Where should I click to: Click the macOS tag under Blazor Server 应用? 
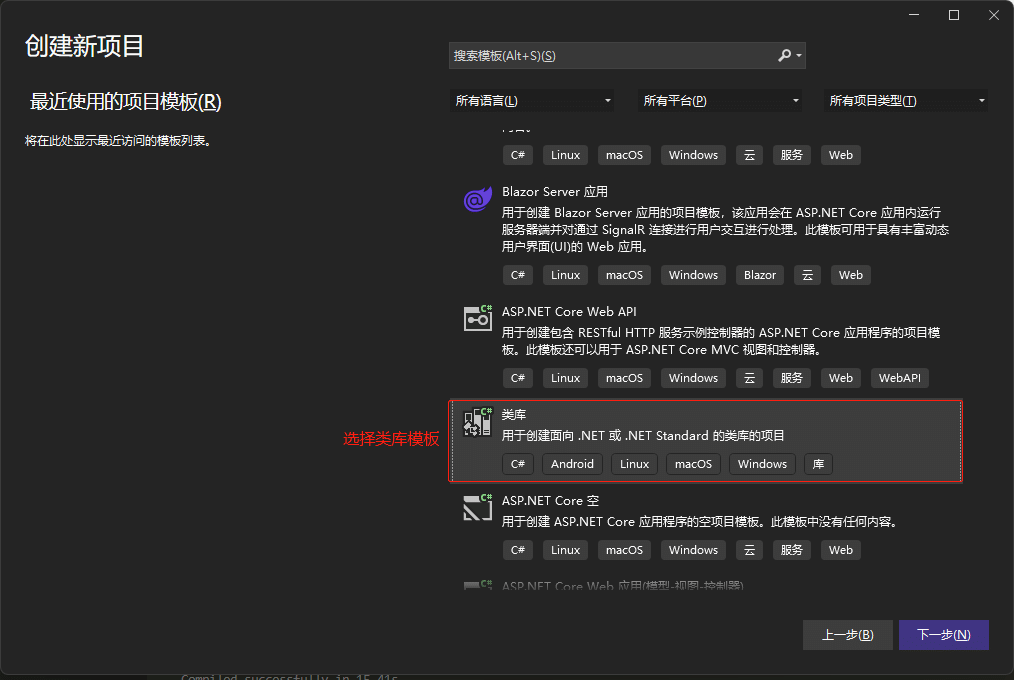pyautogui.click(x=624, y=275)
